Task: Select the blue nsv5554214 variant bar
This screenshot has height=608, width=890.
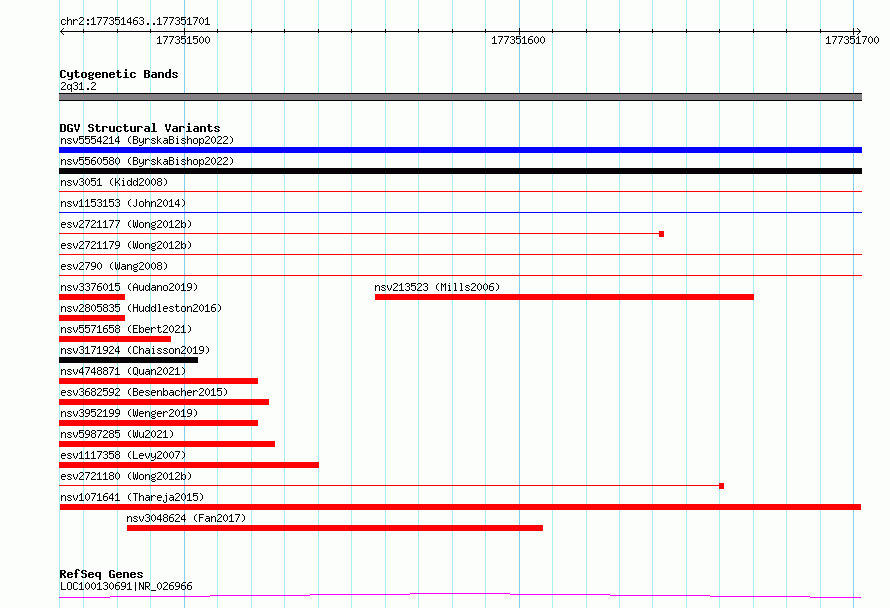Action: click(460, 150)
